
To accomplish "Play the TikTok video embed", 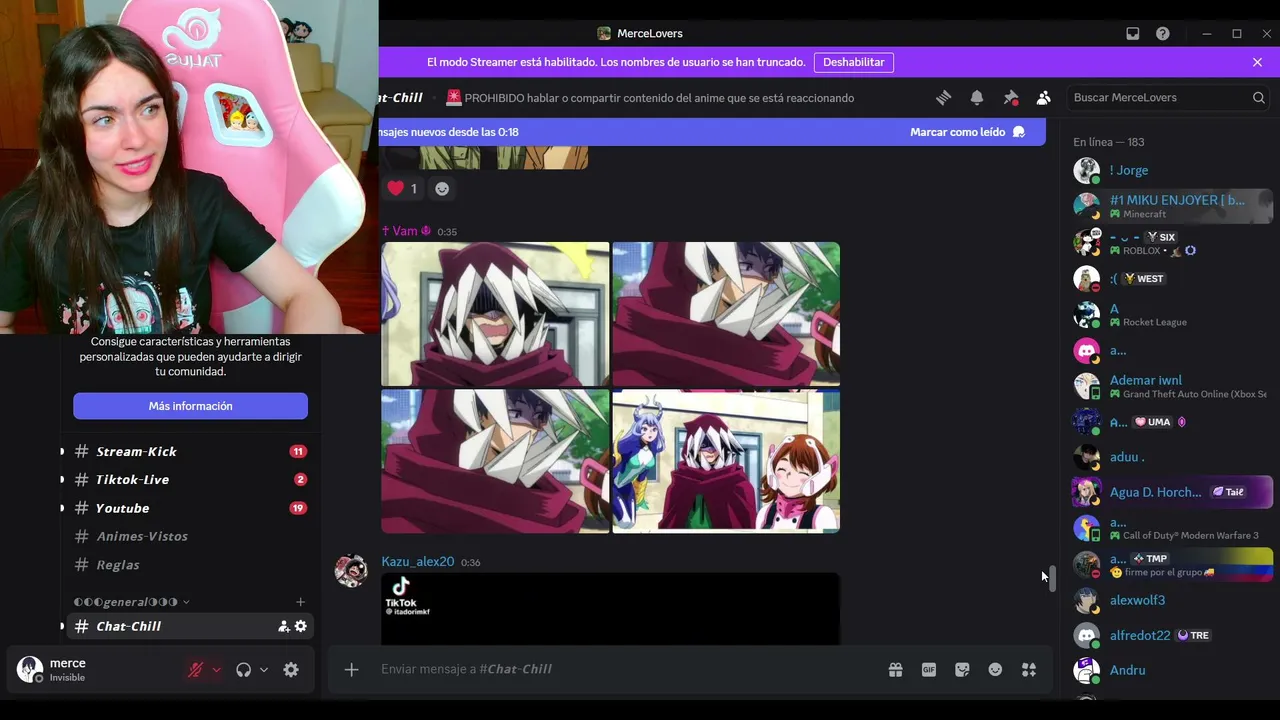I will [610, 609].
